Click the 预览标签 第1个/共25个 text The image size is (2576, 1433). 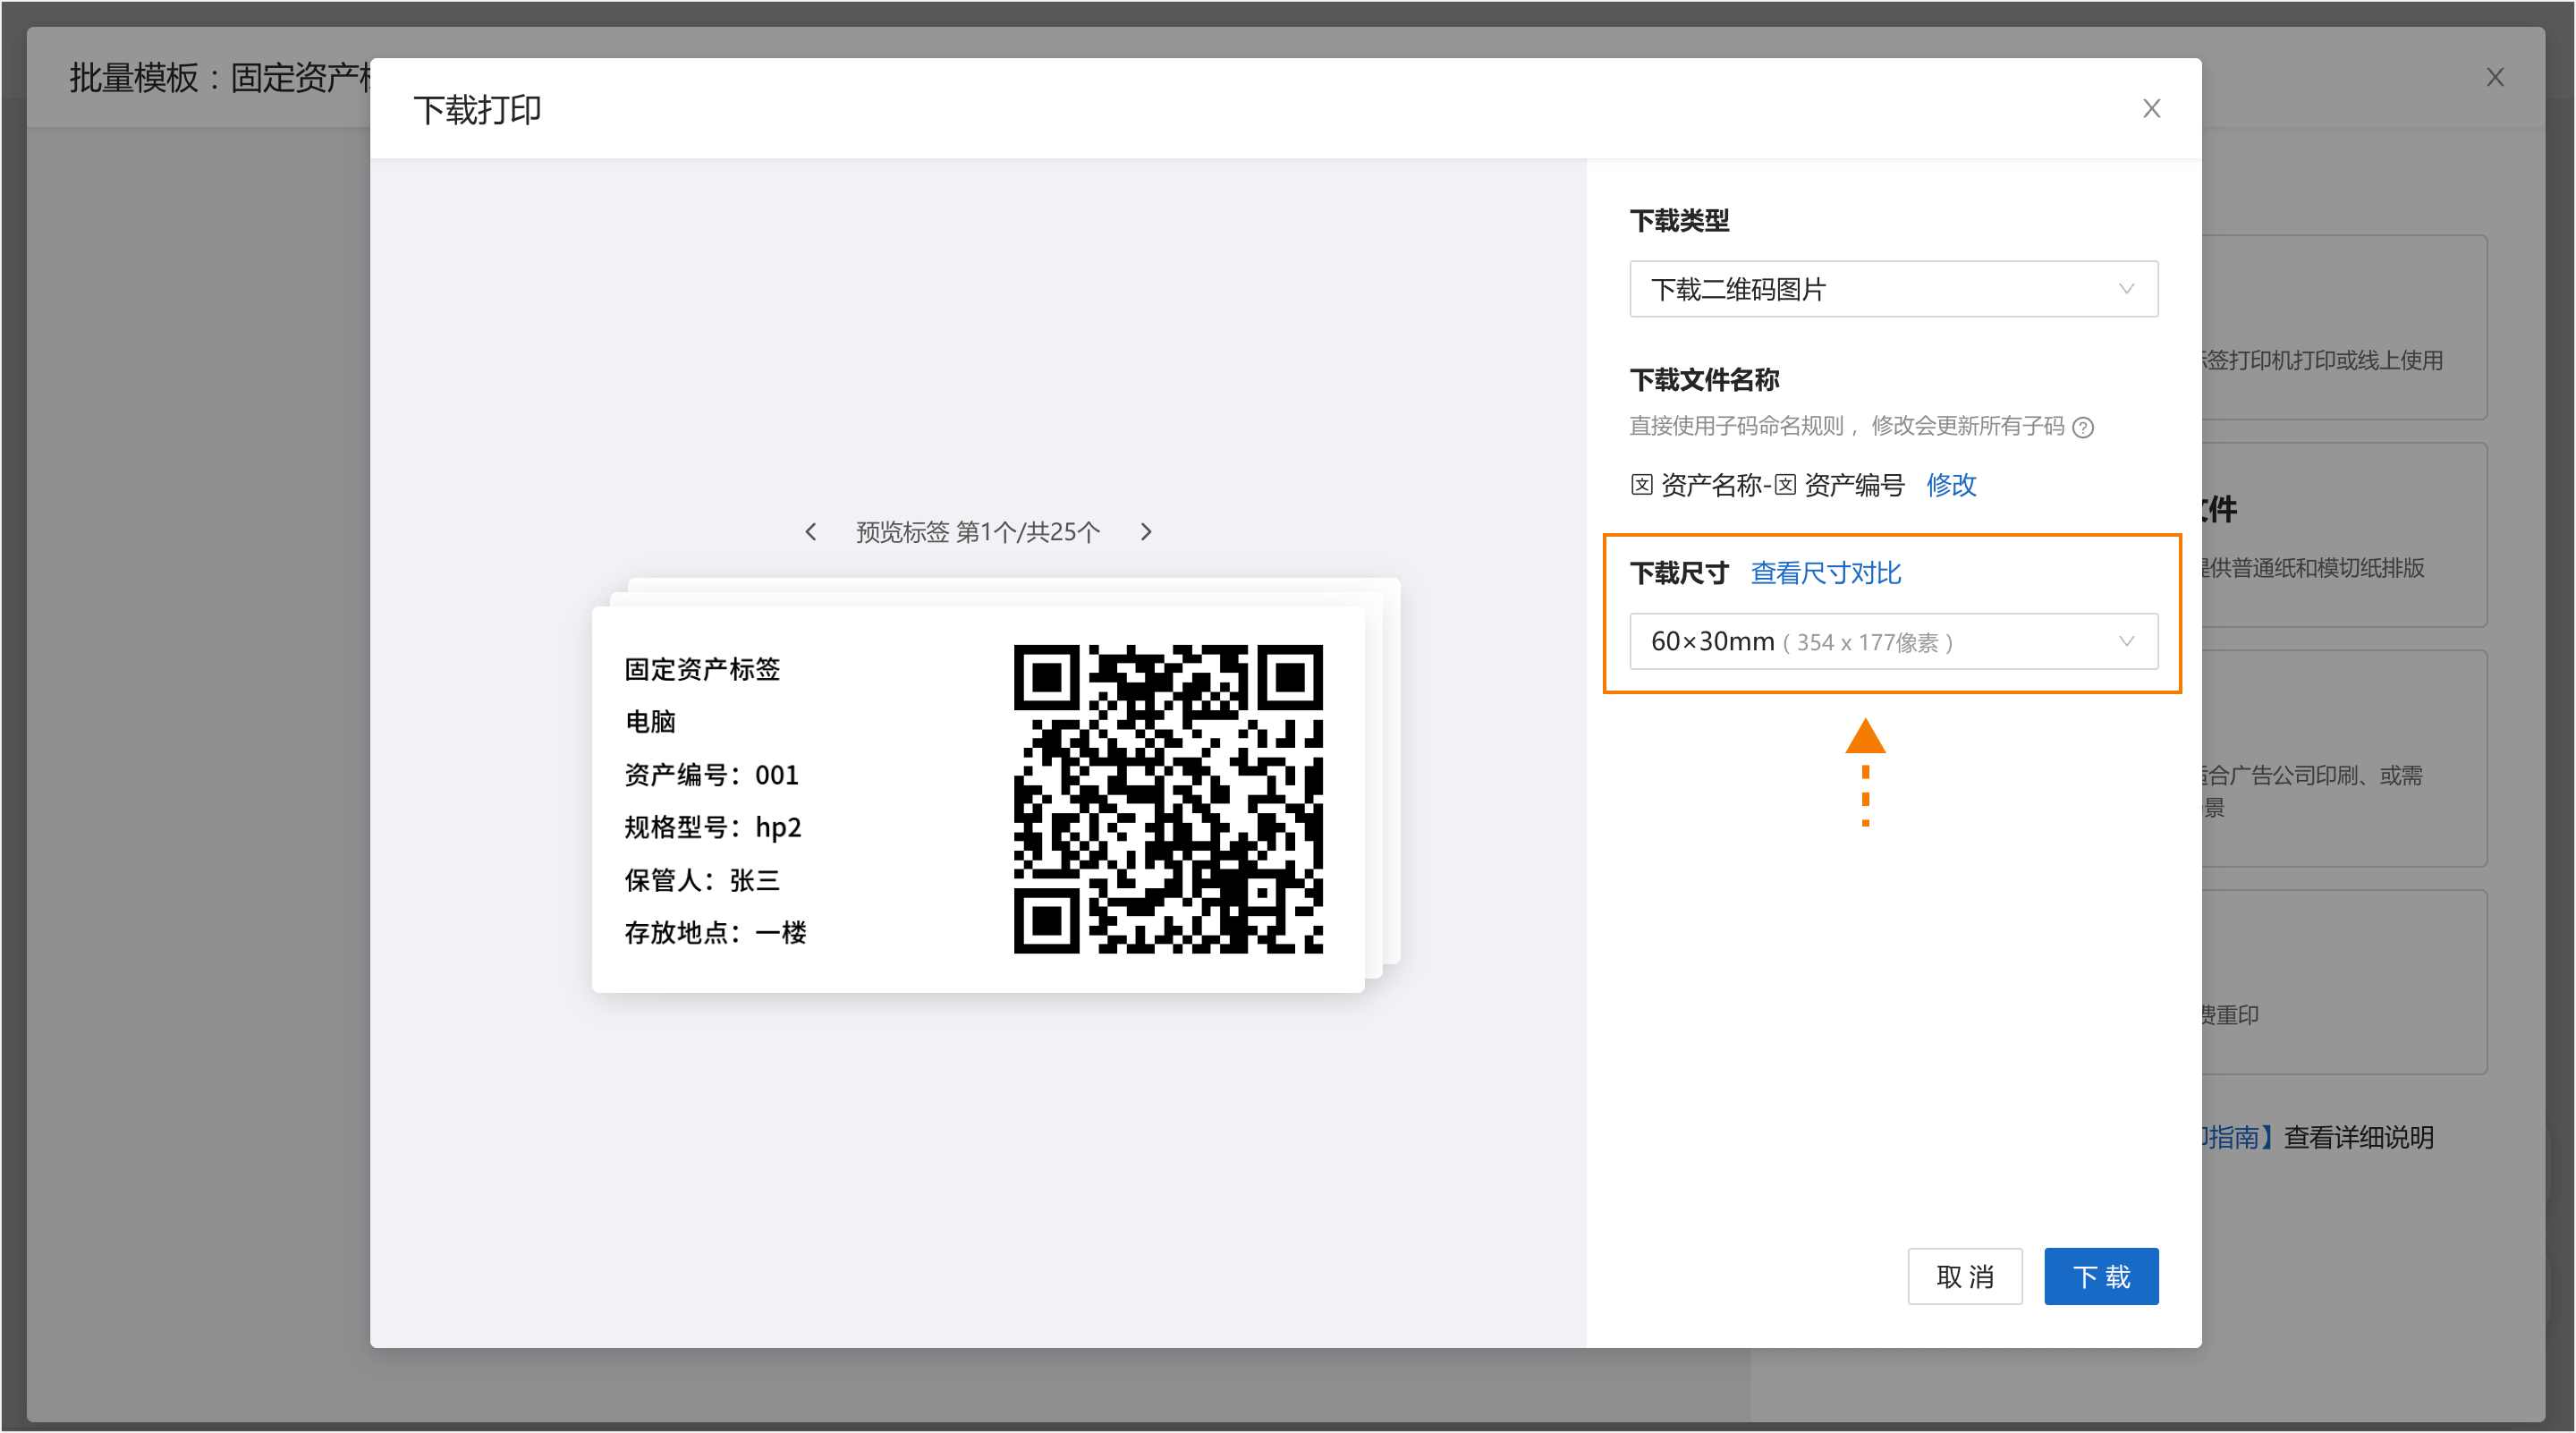pos(978,532)
